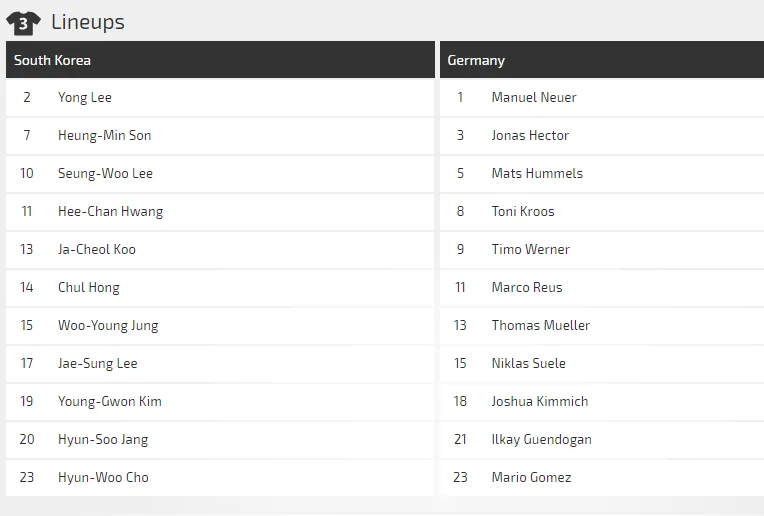764x516 pixels.
Task: Select Mario Gomez in lineup
Action: tap(531, 477)
